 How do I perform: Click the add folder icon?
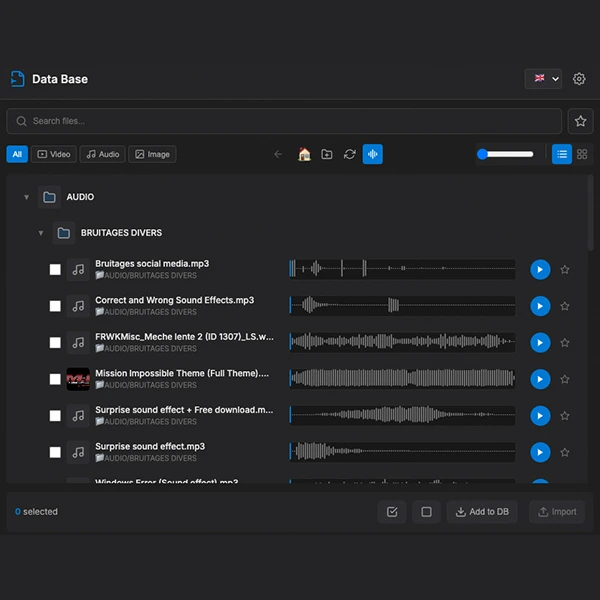tap(327, 154)
